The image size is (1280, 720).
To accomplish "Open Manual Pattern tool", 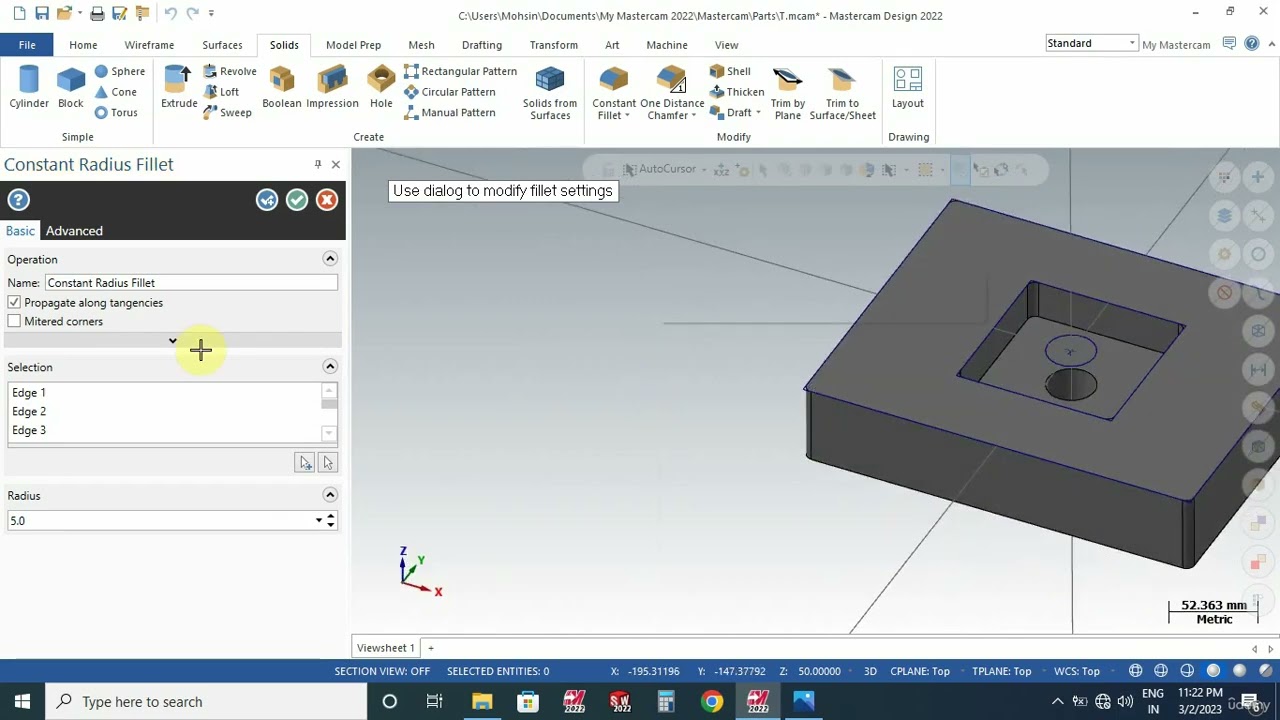I will 449,113.
